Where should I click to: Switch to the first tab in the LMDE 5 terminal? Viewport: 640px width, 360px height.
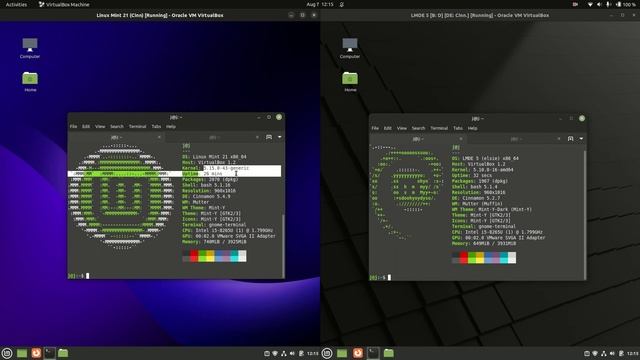[x=418, y=139]
